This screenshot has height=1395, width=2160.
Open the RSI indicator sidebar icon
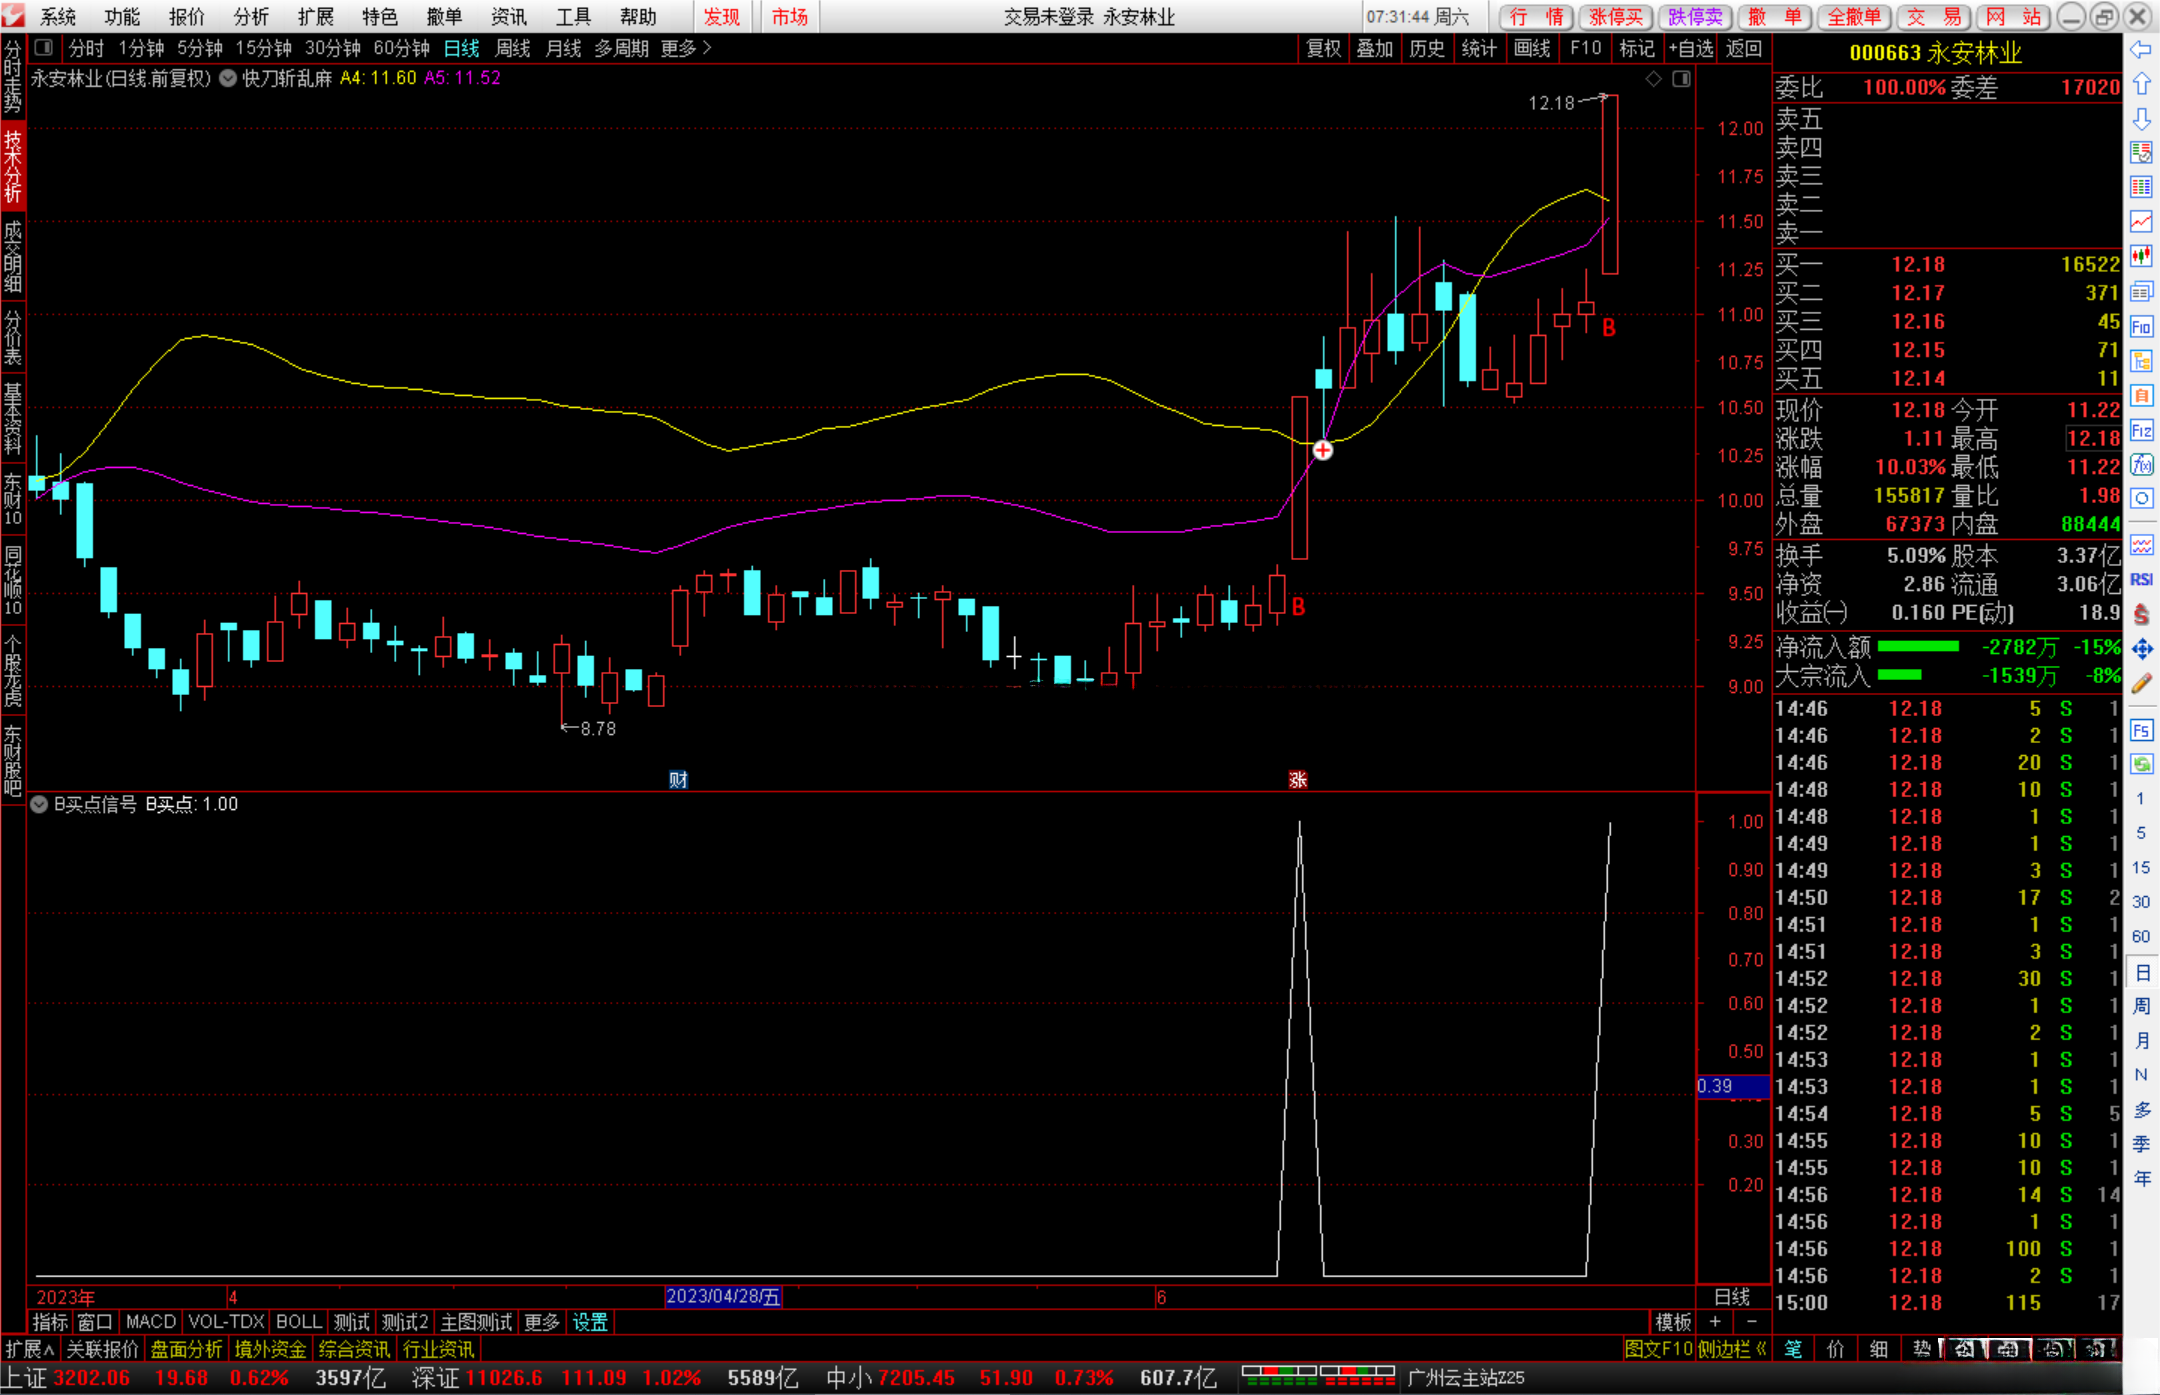2141,580
